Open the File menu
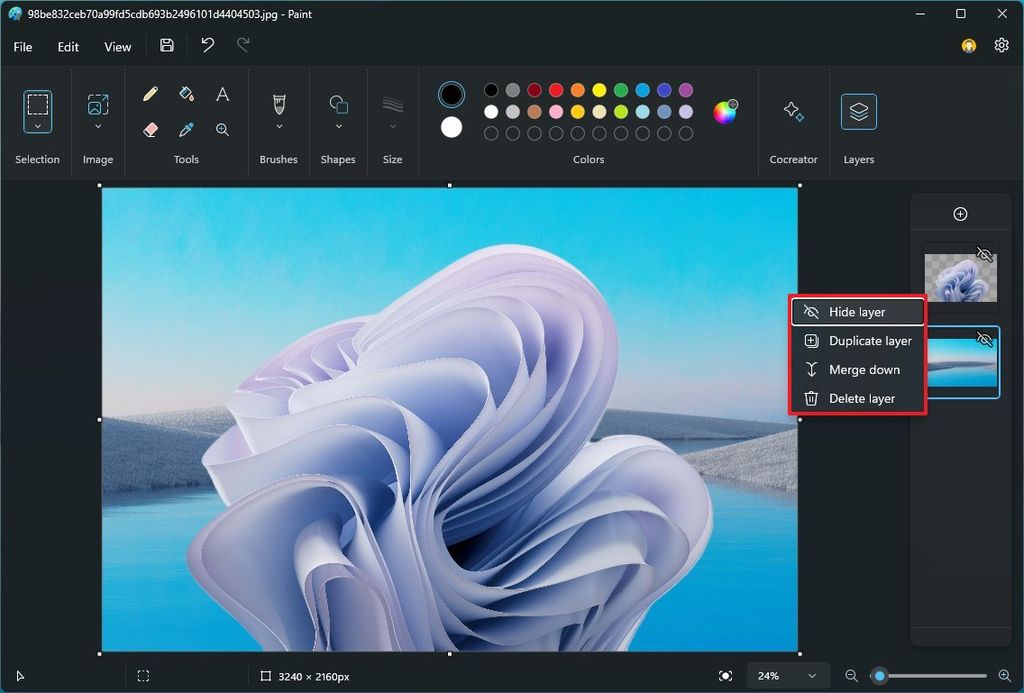 point(22,46)
